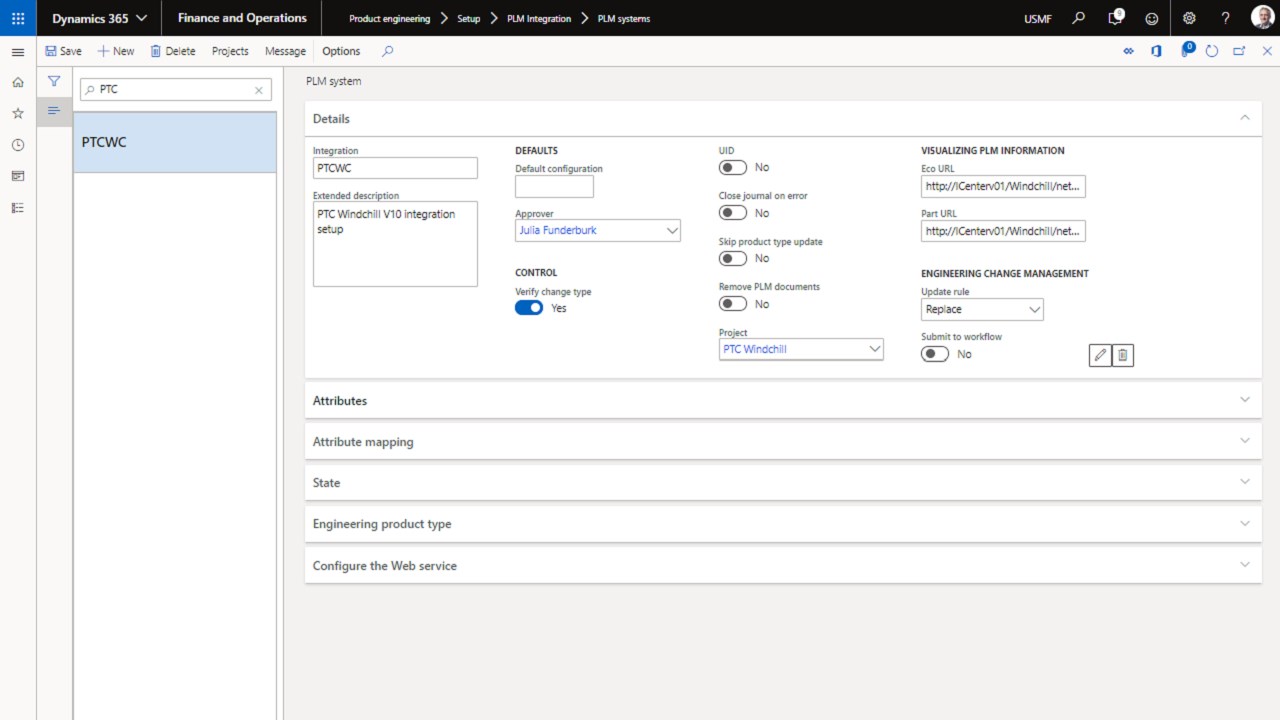Screen dimensions: 1280x720
Task: Open Recent clock icon in sidebar
Action: pyautogui.click(x=18, y=145)
